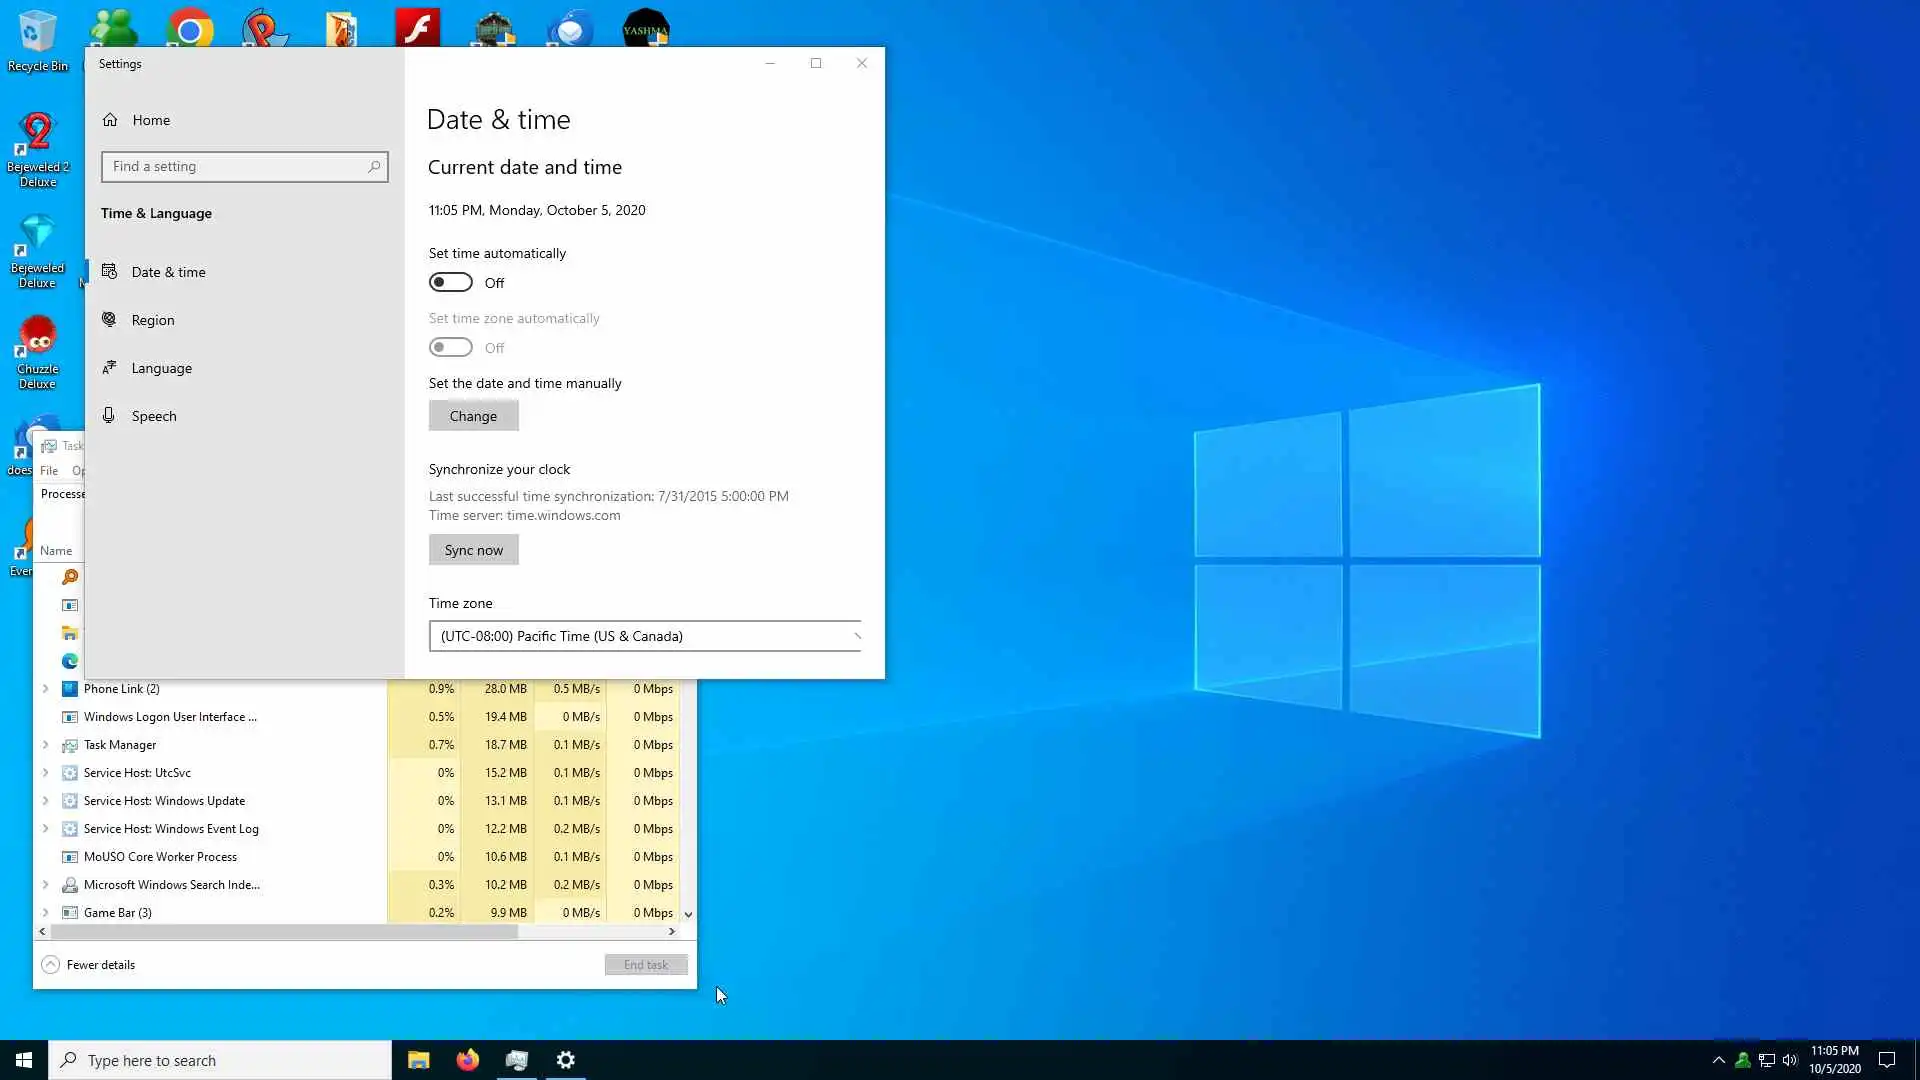Click the volume speaker tray icon
Viewport: 1920px width, 1080px height.
pyautogui.click(x=1790, y=1060)
